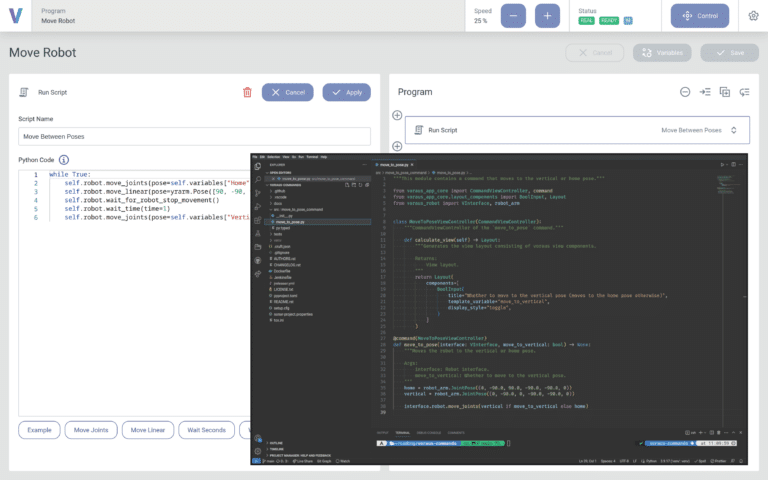Expand the Move Between Poses step chevron

734,130
